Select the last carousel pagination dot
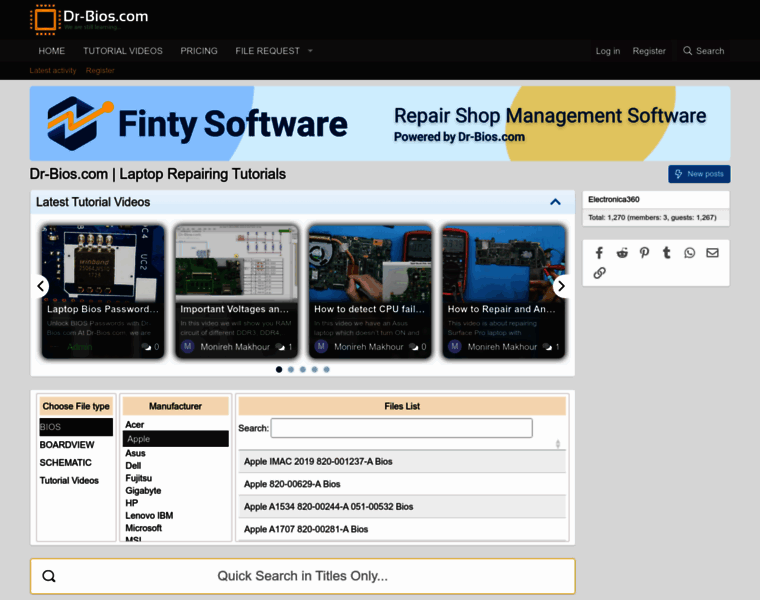Viewport: 760px width, 600px height. click(326, 369)
